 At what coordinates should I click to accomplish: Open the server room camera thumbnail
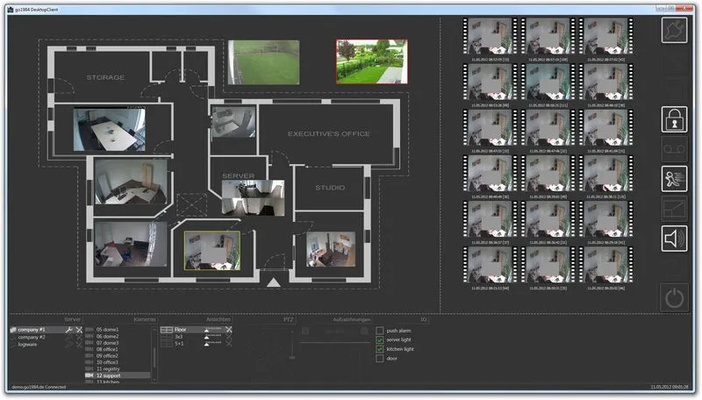pos(246,197)
